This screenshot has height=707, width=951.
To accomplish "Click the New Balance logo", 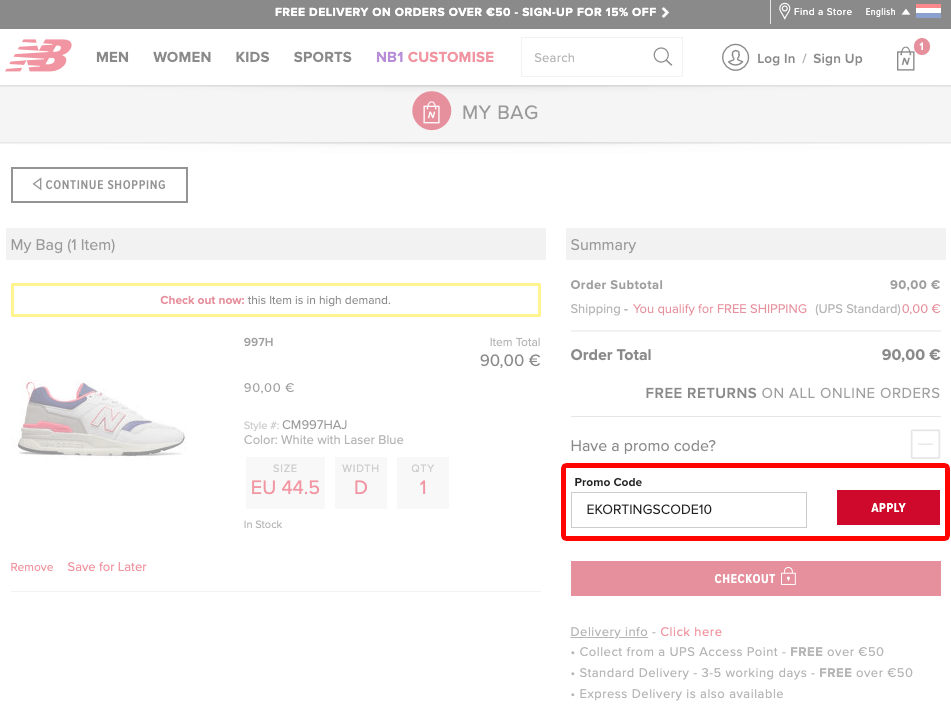I will point(39,56).
